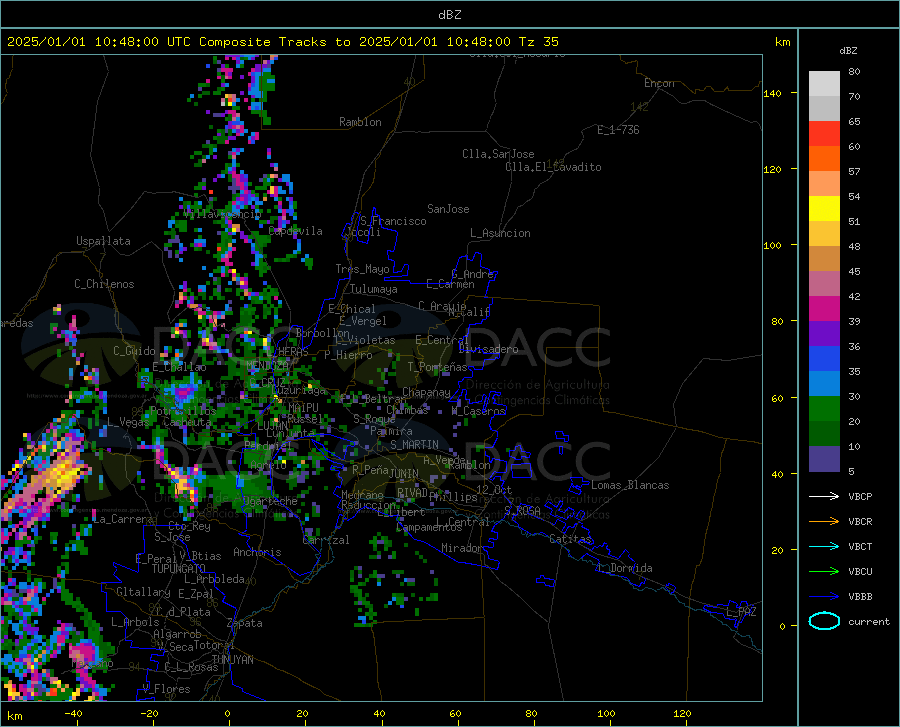Click the dBZ heading above the color scale

point(848,50)
